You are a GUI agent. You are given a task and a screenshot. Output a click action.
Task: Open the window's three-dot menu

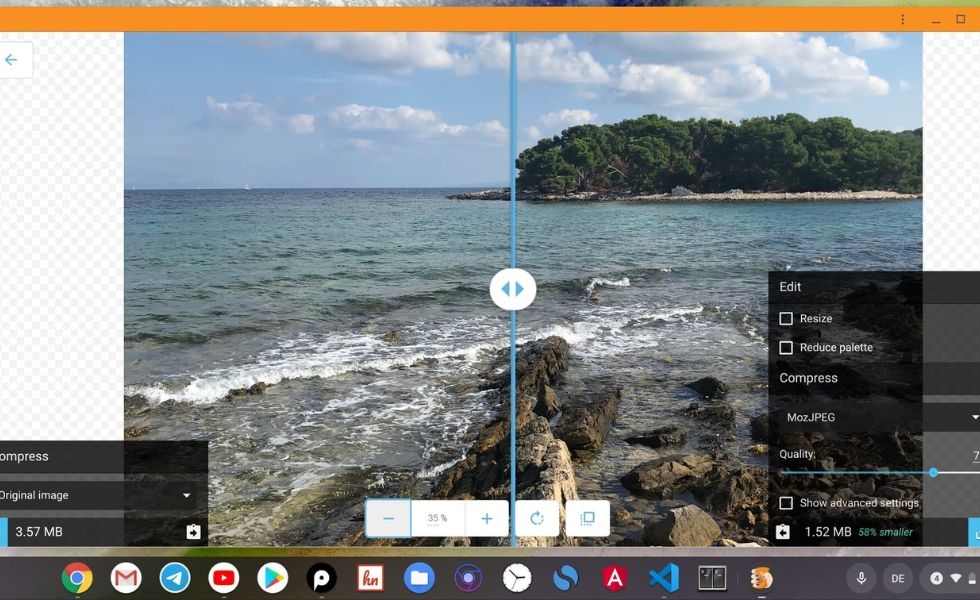click(902, 19)
